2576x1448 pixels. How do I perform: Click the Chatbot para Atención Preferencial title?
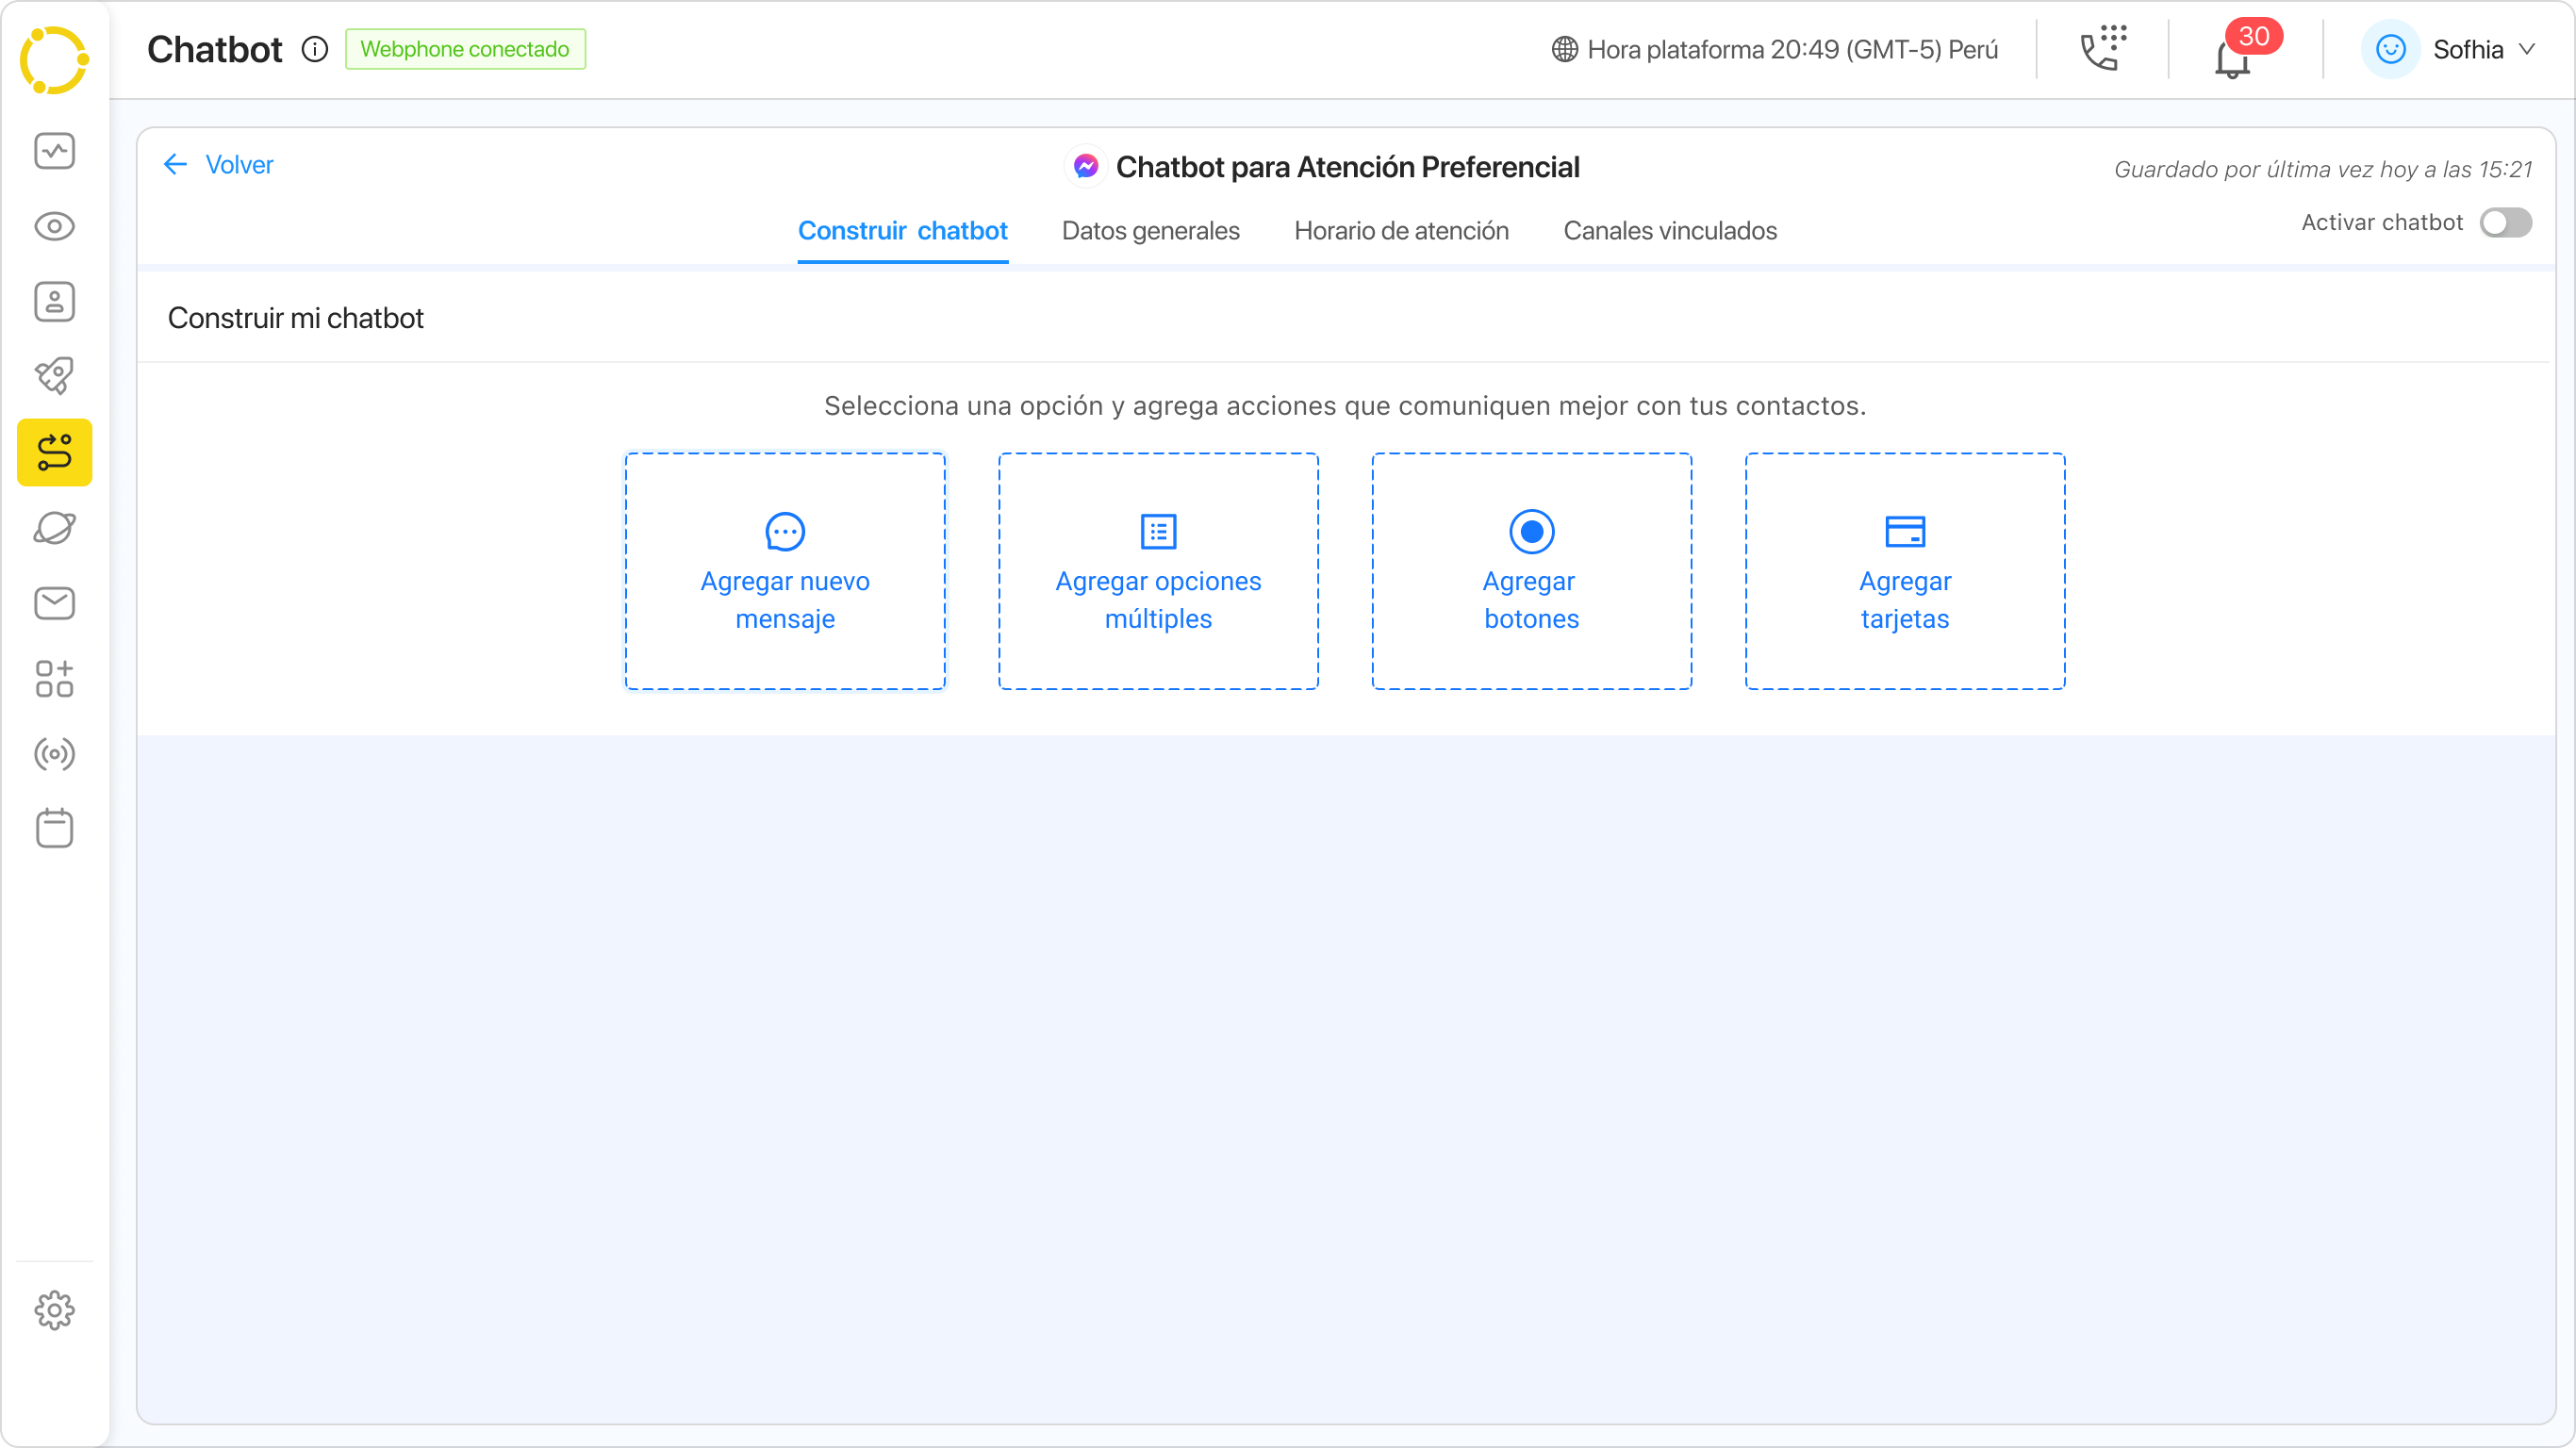click(x=1347, y=167)
